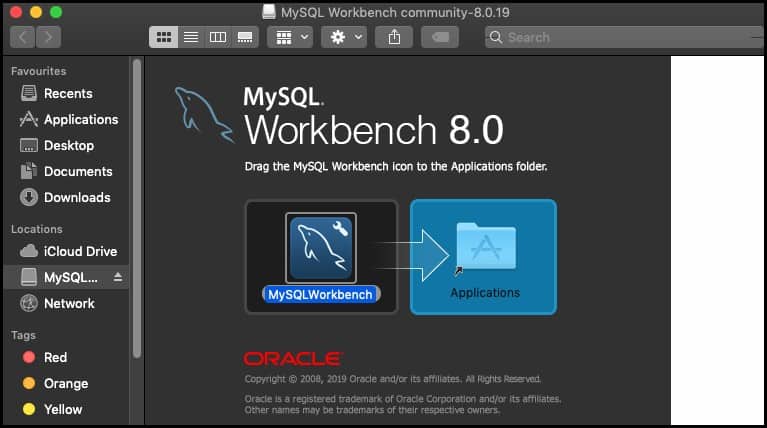The width and height of the screenshot is (767, 428).
Task: Go back with the back arrow
Action: [x=23, y=37]
